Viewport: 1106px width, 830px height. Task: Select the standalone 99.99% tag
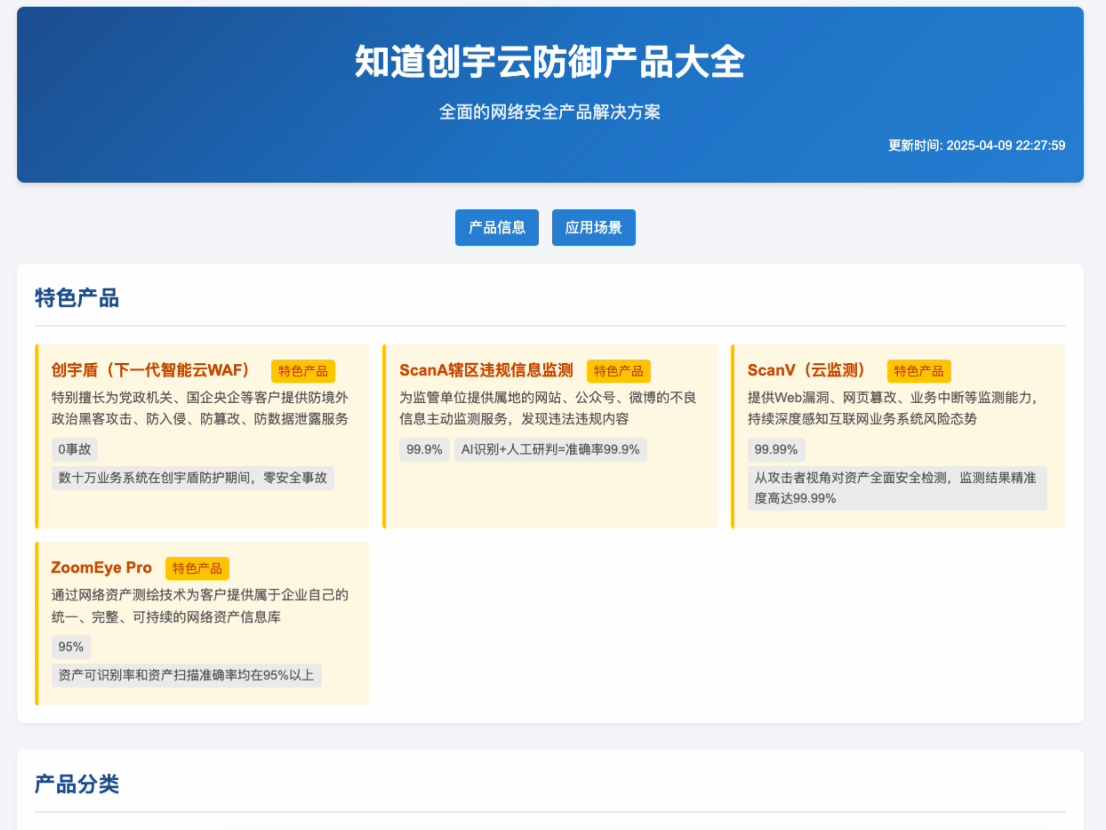776,449
